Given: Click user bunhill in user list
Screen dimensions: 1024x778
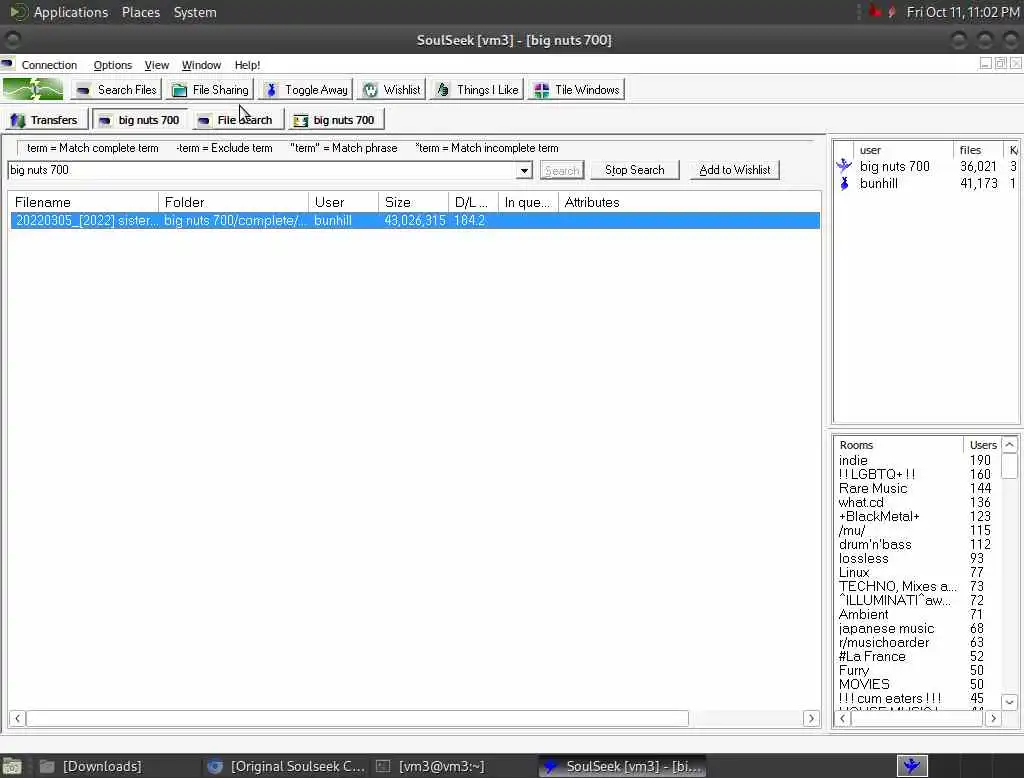Looking at the screenshot, I should (x=878, y=184).
